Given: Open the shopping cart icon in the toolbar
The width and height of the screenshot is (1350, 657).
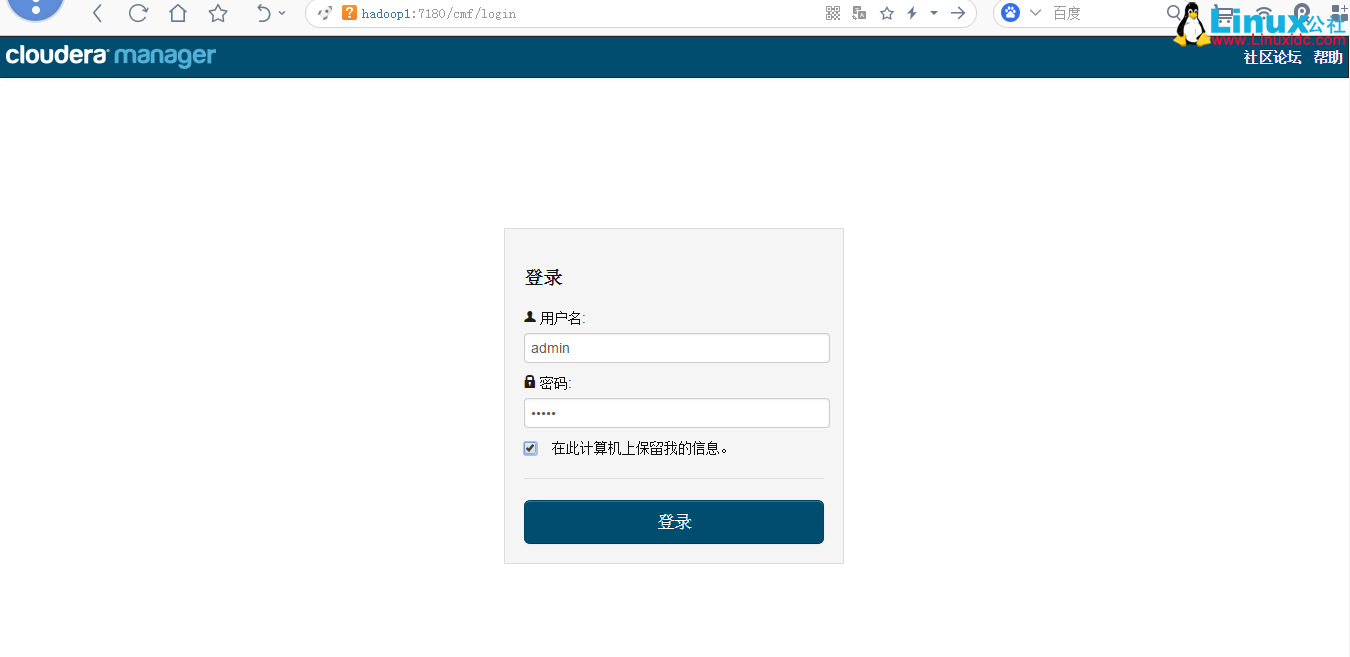Looking at the screenshot, I should pyautogui.click(x=1225, y=13).
